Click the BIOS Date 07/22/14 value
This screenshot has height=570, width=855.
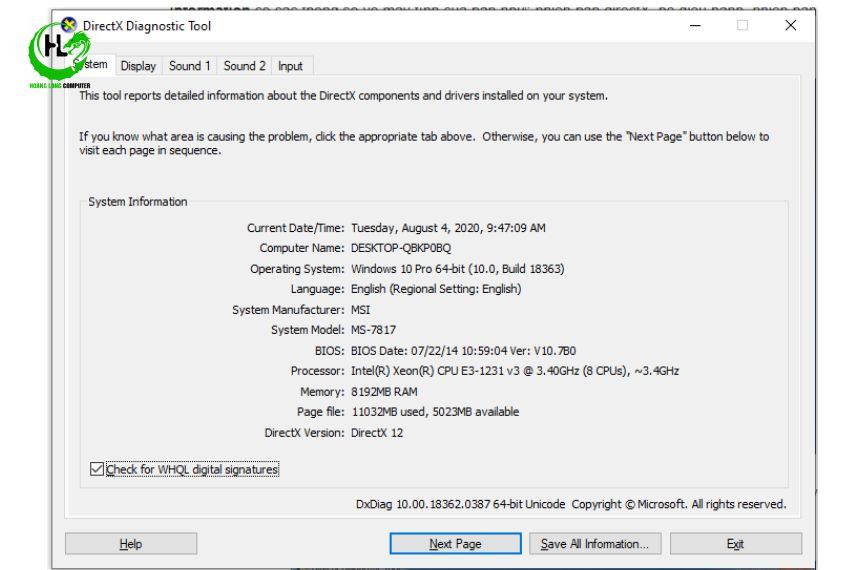coord(463,351)
